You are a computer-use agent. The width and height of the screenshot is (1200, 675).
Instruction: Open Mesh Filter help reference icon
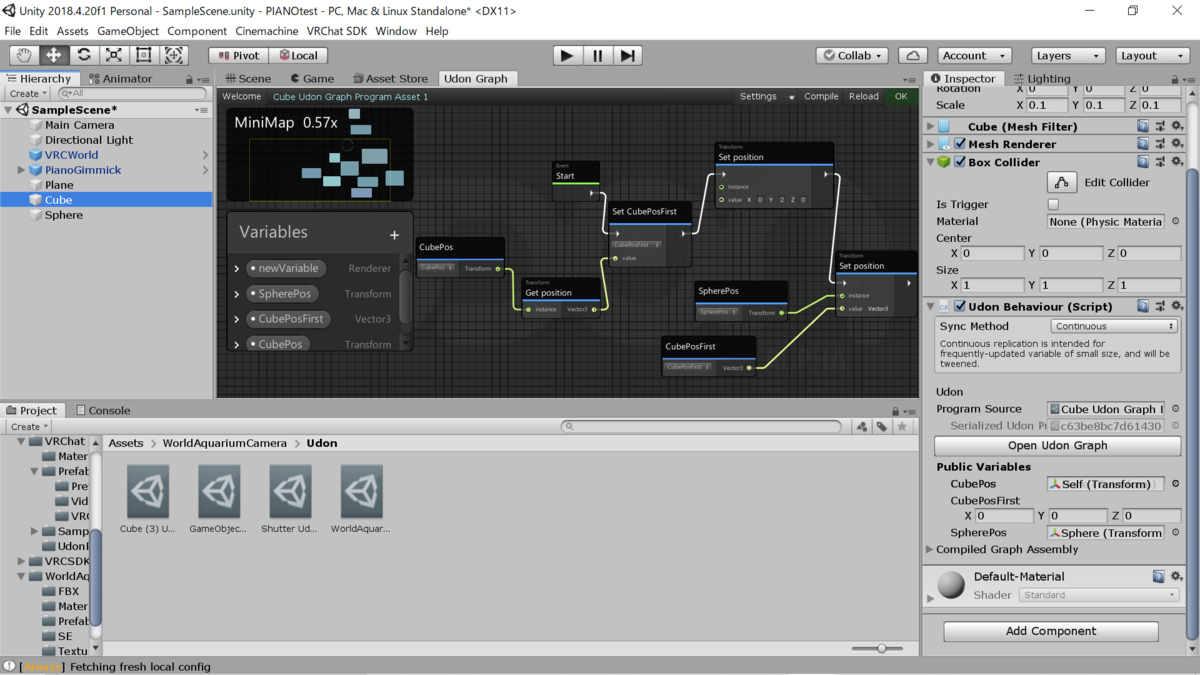click(x=1143, y=127)
